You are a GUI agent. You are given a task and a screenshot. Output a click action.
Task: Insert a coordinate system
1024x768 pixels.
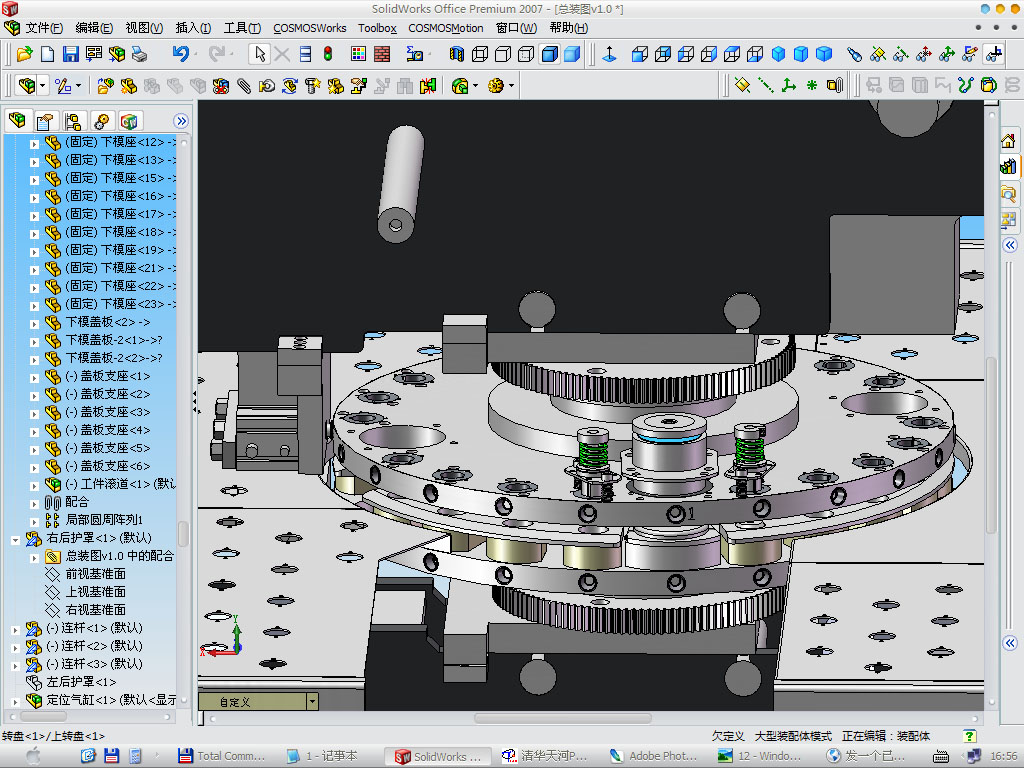tap(788, 85)
